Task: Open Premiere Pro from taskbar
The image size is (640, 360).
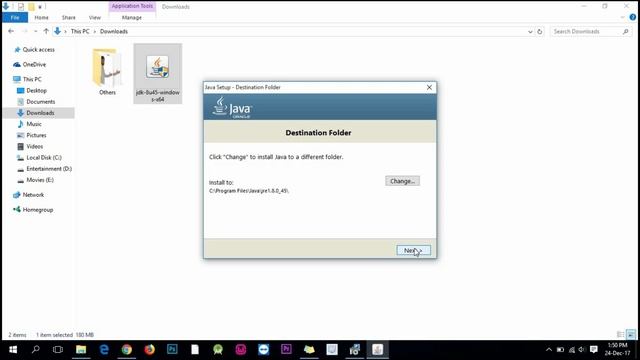Action: (x=286, y=349)
